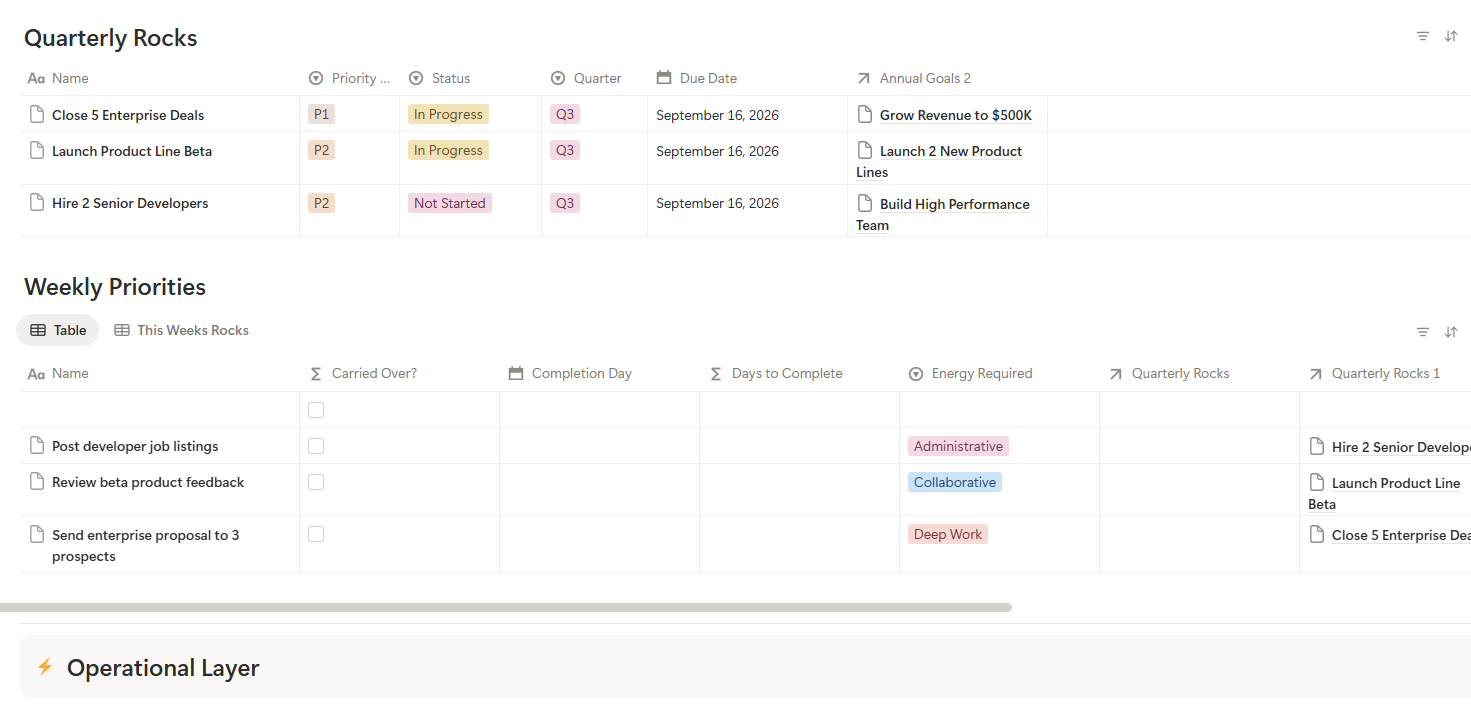The height and width of the screenshot is (716, 1471).
Task: Click page icon of Review beta product feedback
Action: (x=37, y=482)
